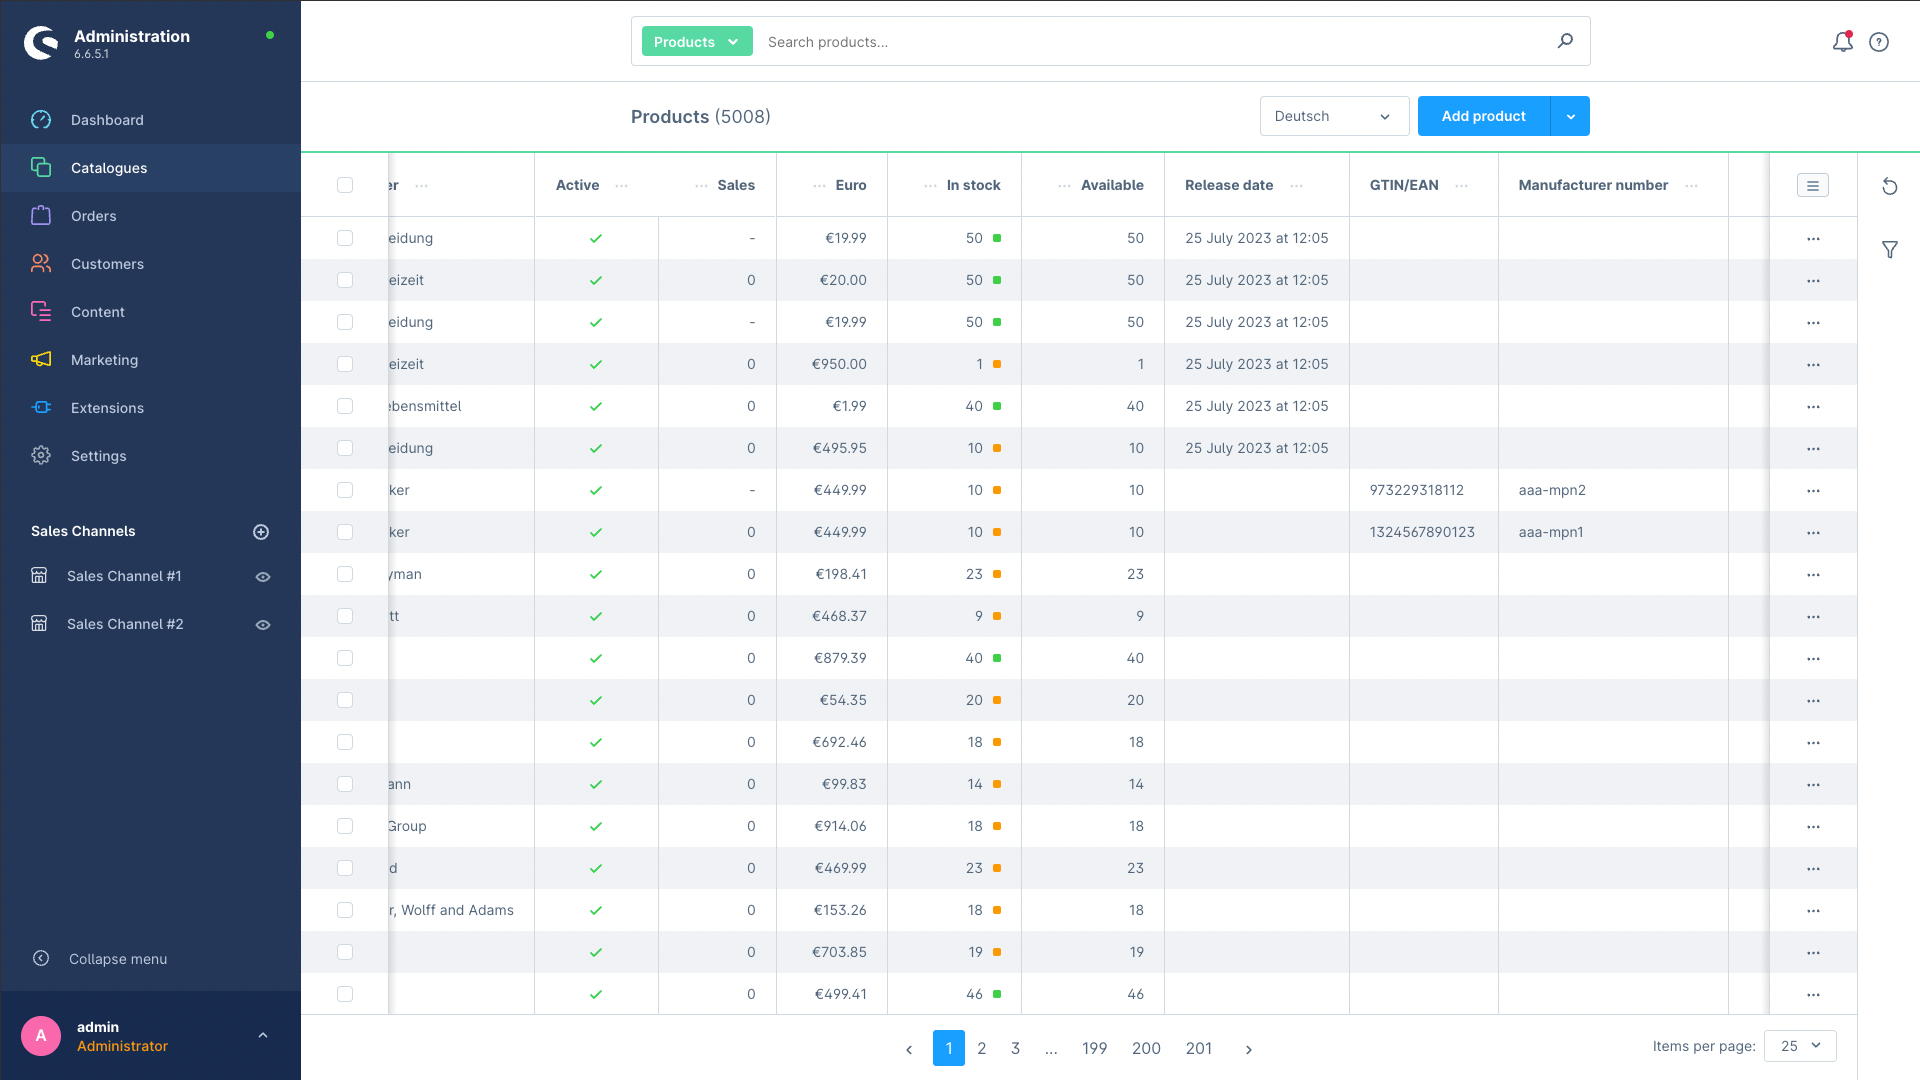The height and width of the screenshot is (1080, 1920).
Task: Open the filter sidebar funnel icon
Action: point(1889,250)
